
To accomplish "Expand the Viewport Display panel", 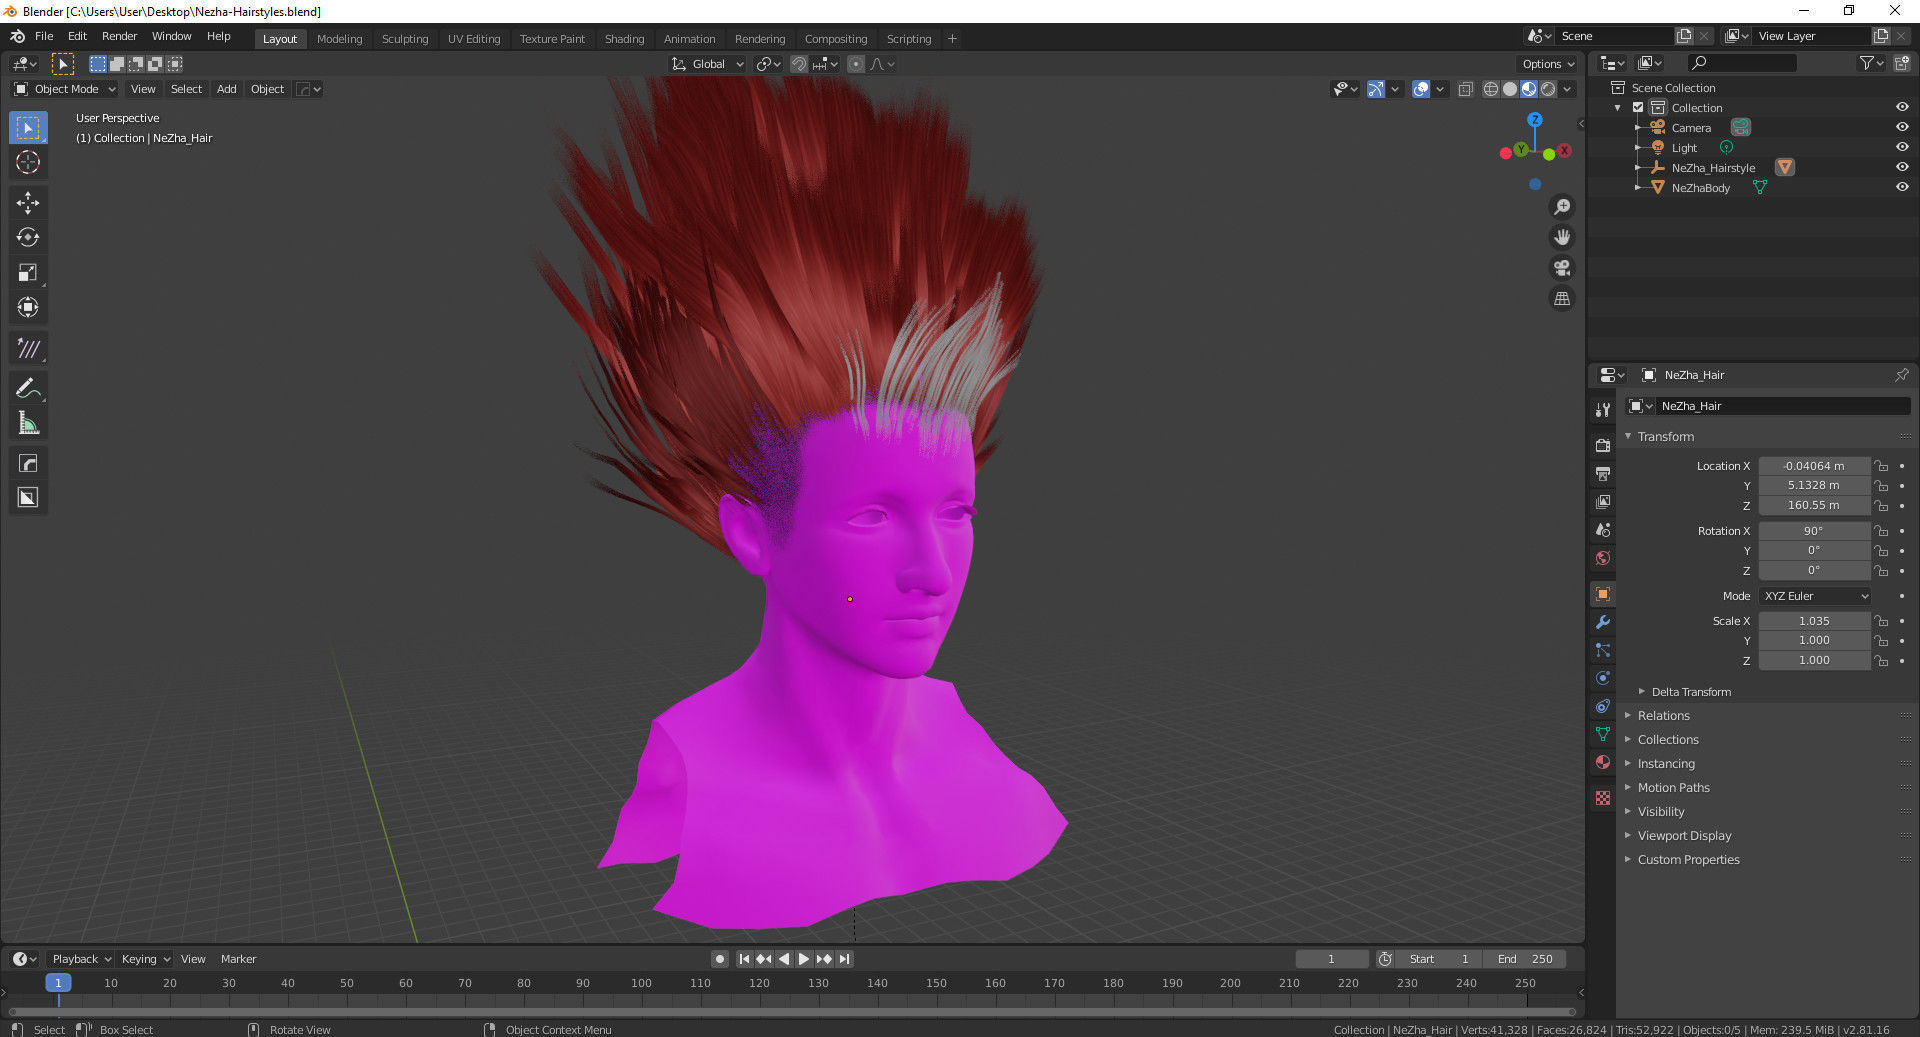I will click(1684, 836).
